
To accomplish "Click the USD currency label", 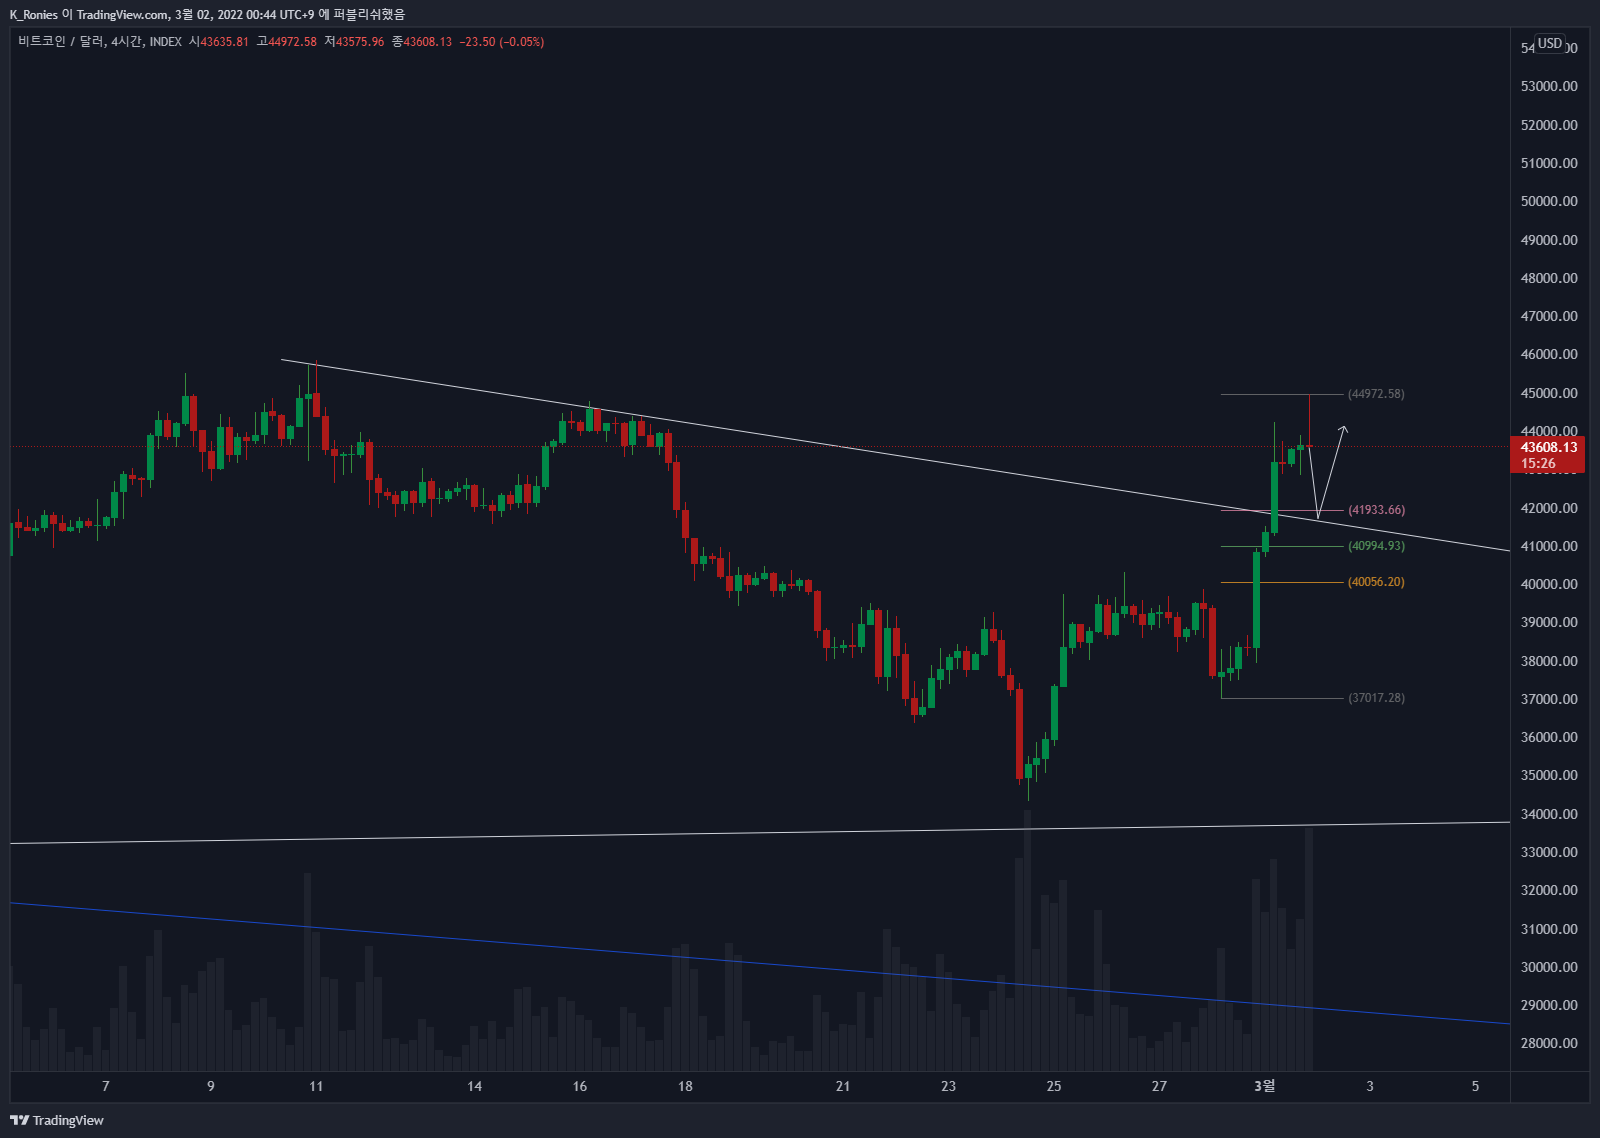I will 1550,43.
